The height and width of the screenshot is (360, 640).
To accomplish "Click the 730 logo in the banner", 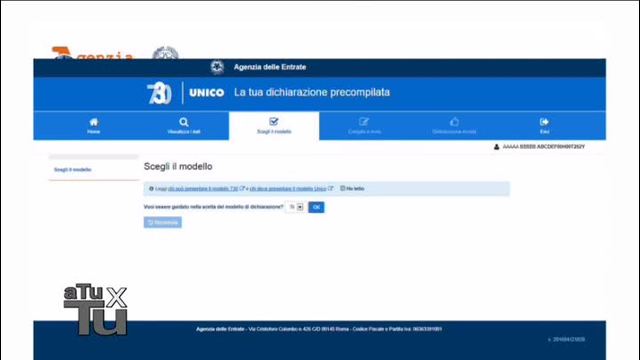I will click(x=159, y=93).
